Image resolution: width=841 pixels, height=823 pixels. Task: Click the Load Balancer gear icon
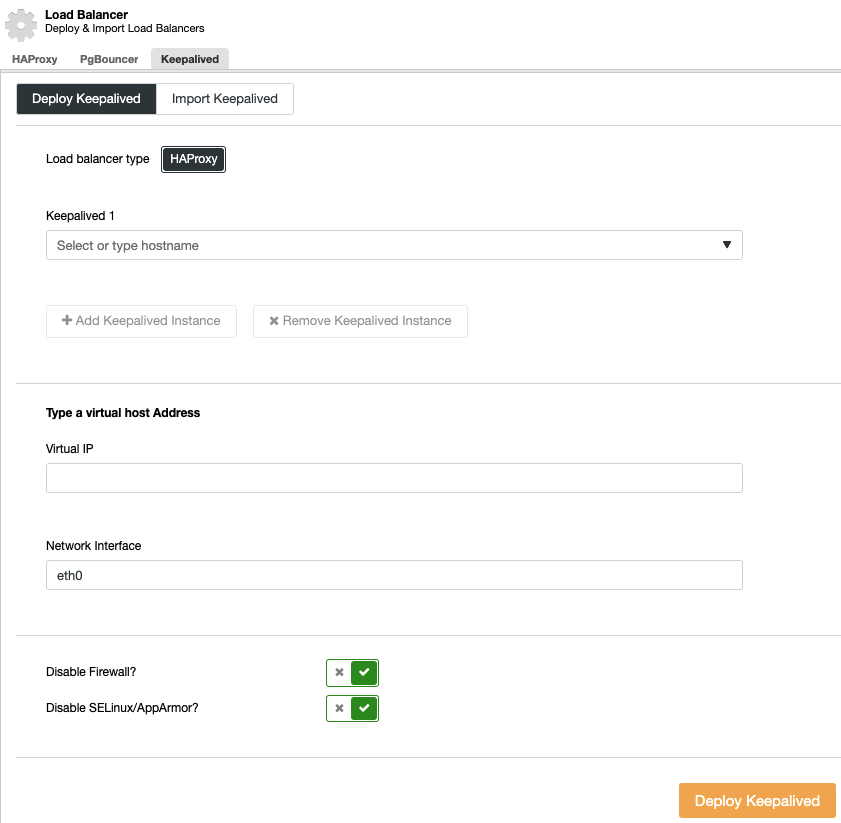tap(20, 25)
